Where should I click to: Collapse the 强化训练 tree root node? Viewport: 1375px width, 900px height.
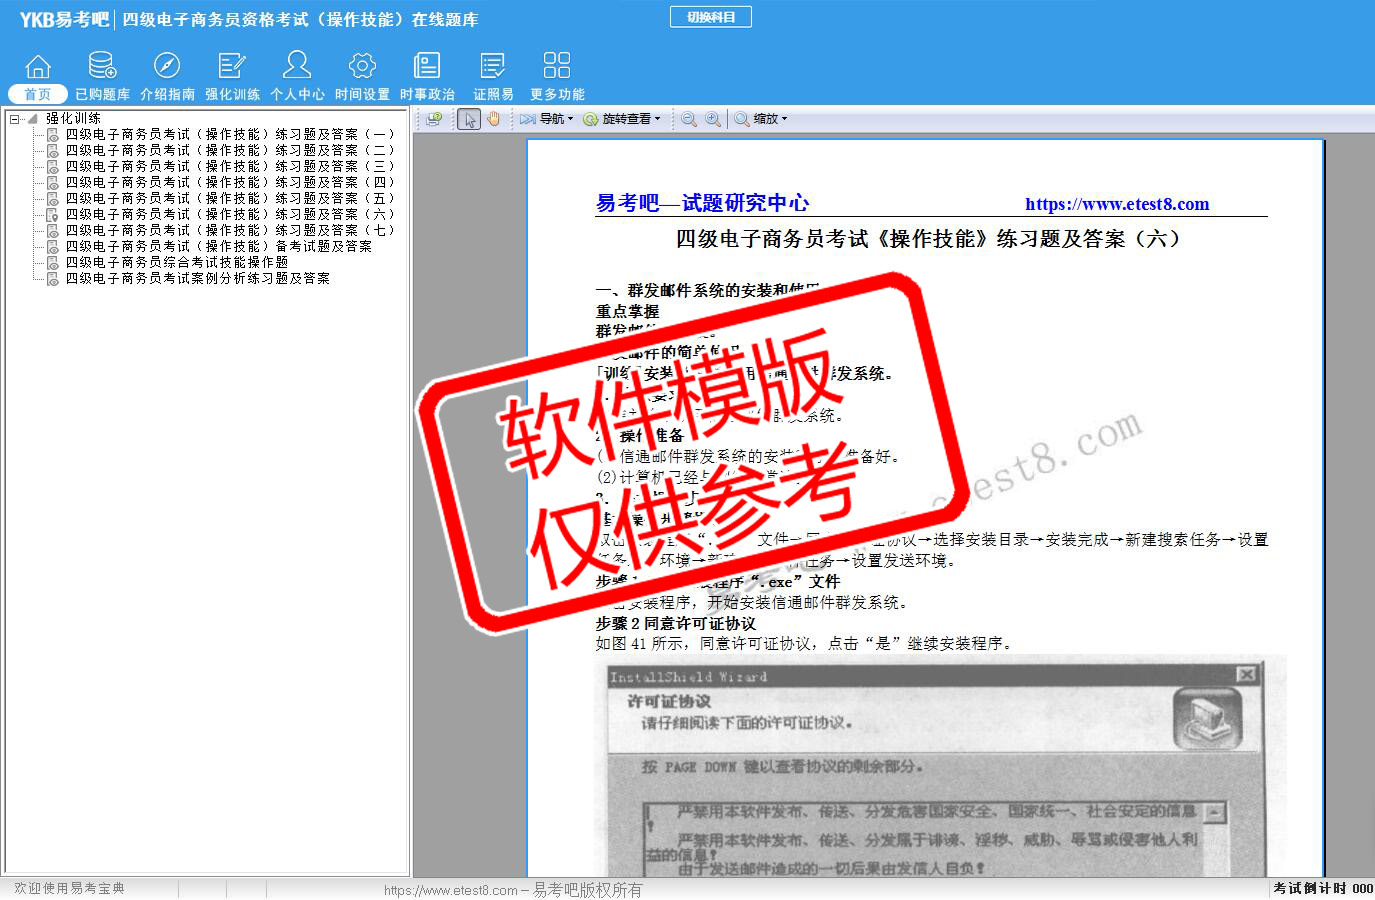(x=15, y=119)
